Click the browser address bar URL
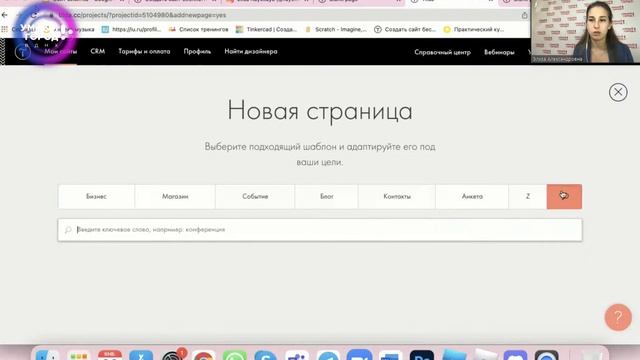 point(143,15)
